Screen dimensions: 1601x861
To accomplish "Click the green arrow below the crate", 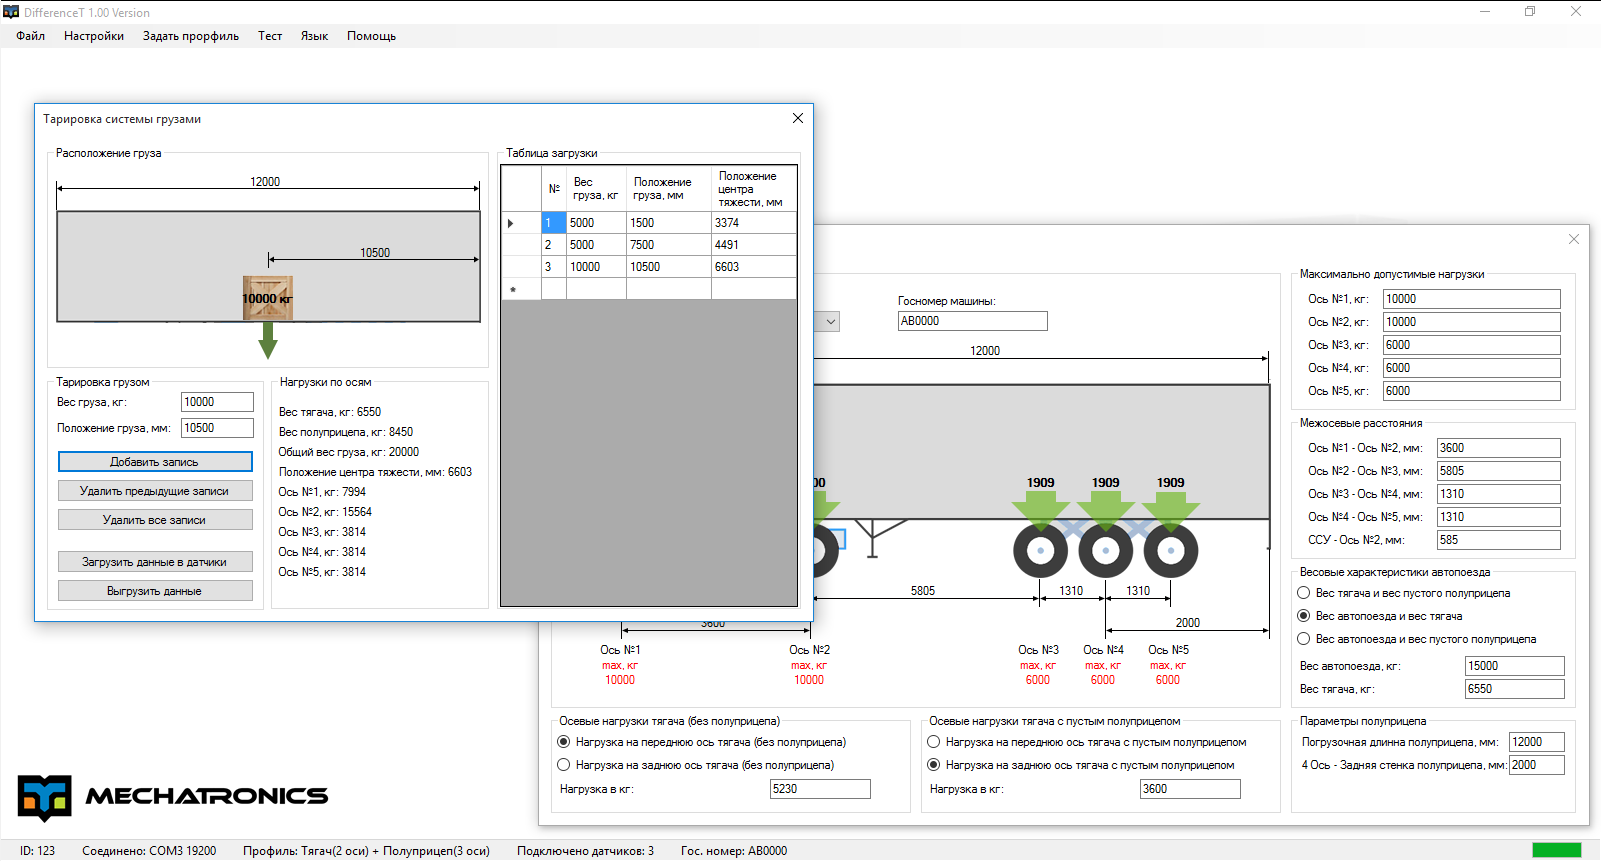I will pyautogui.click(x=267, y=340).
